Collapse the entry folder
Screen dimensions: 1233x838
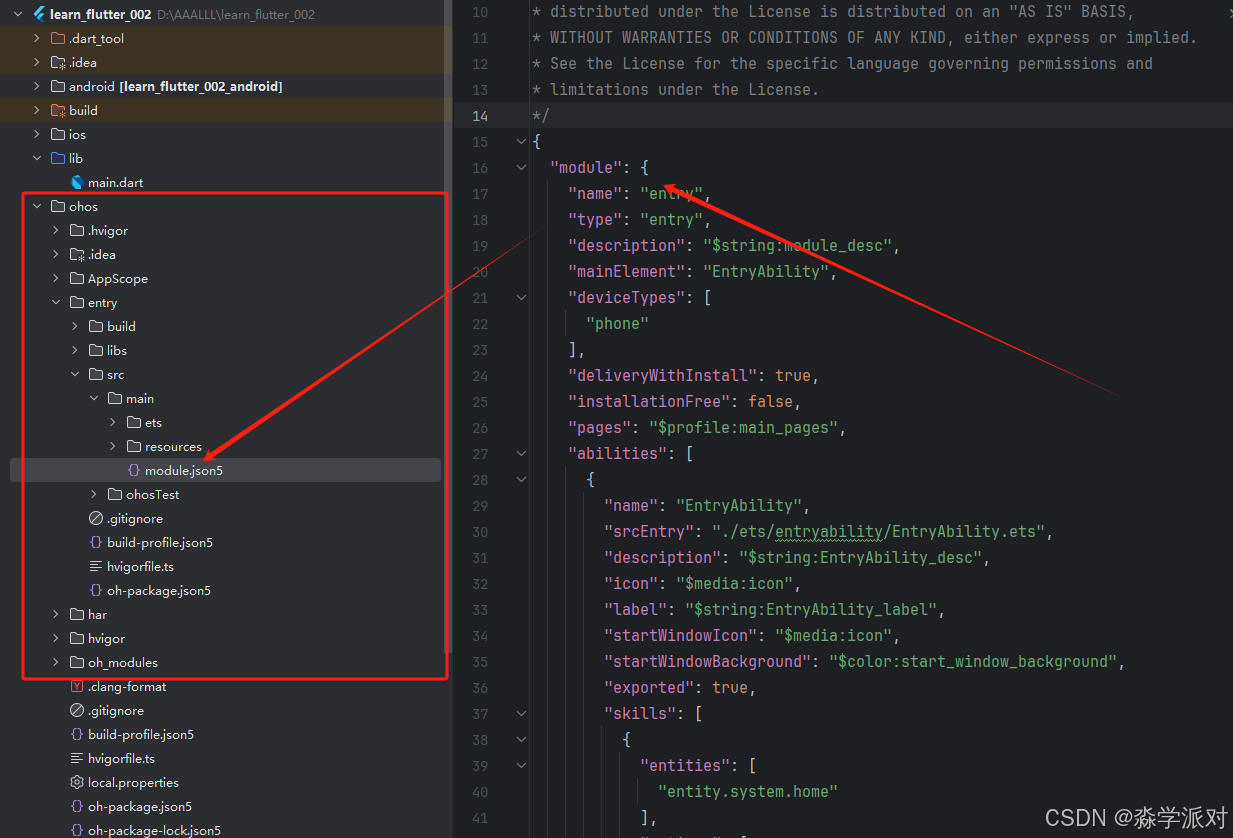[x=56, y=302]
